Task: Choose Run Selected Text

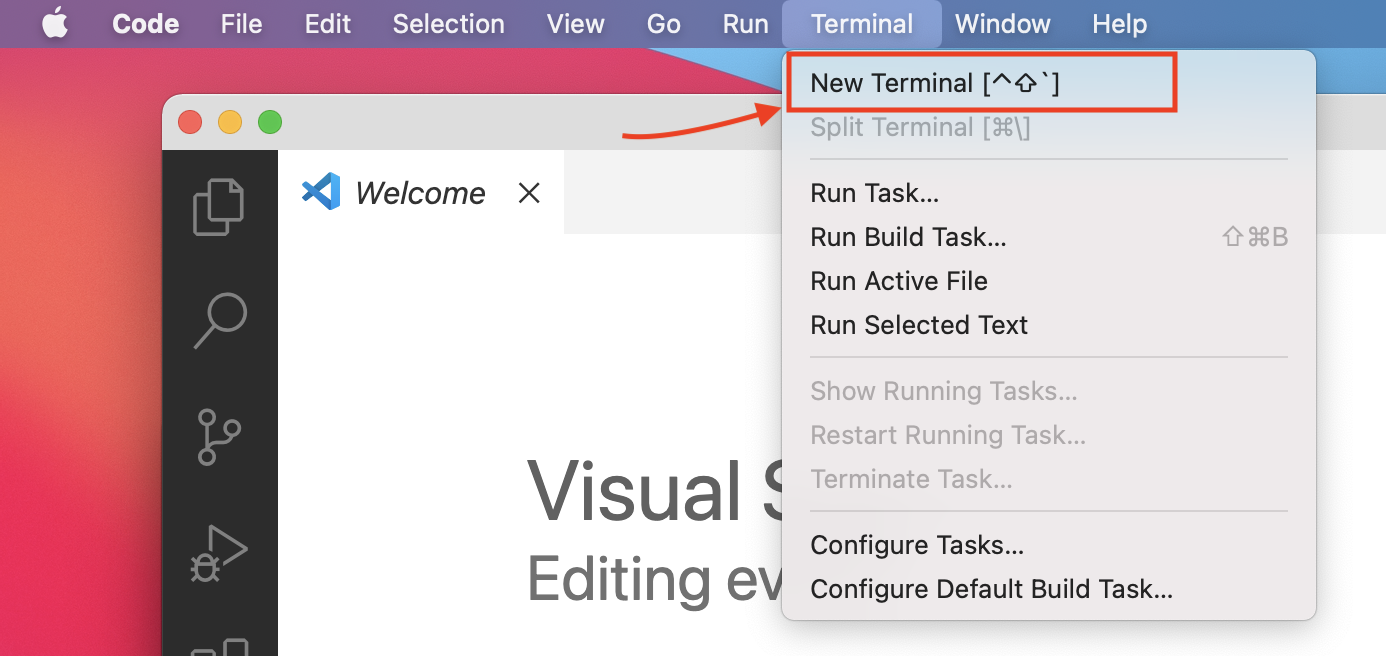Action: tap(1049, 325)
